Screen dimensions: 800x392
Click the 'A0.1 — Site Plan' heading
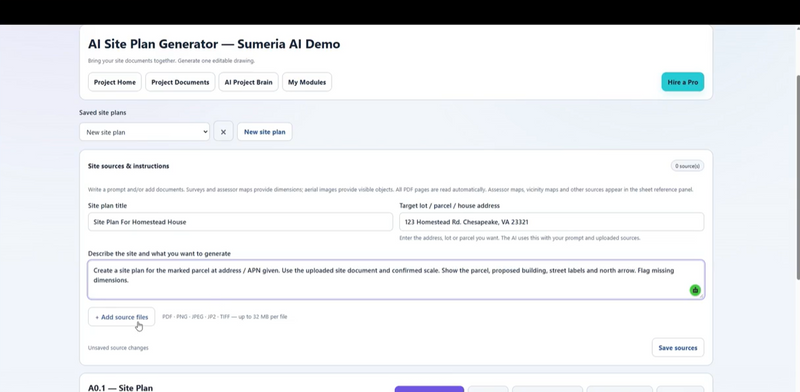(x=120, y=388)
